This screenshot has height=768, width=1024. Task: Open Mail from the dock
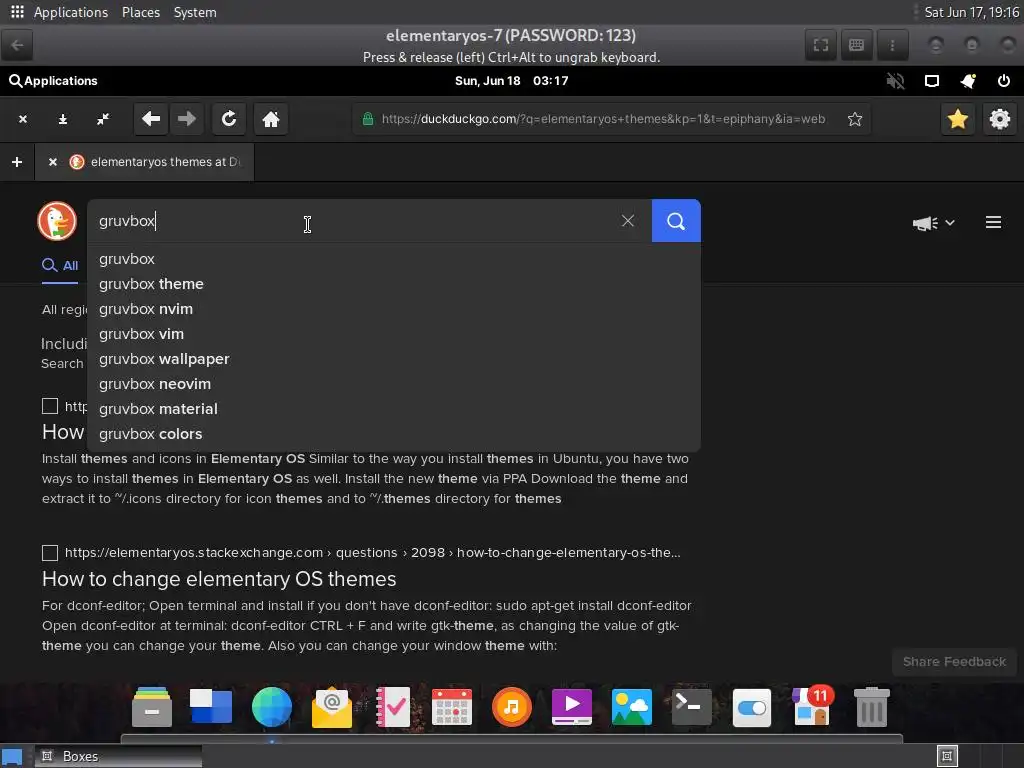[332, 707]
